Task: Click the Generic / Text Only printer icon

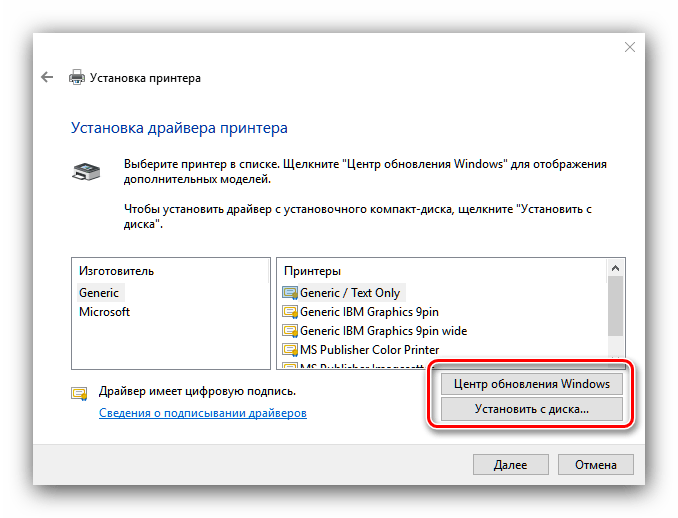Action: pyautogui.click(x=290, y=293)
